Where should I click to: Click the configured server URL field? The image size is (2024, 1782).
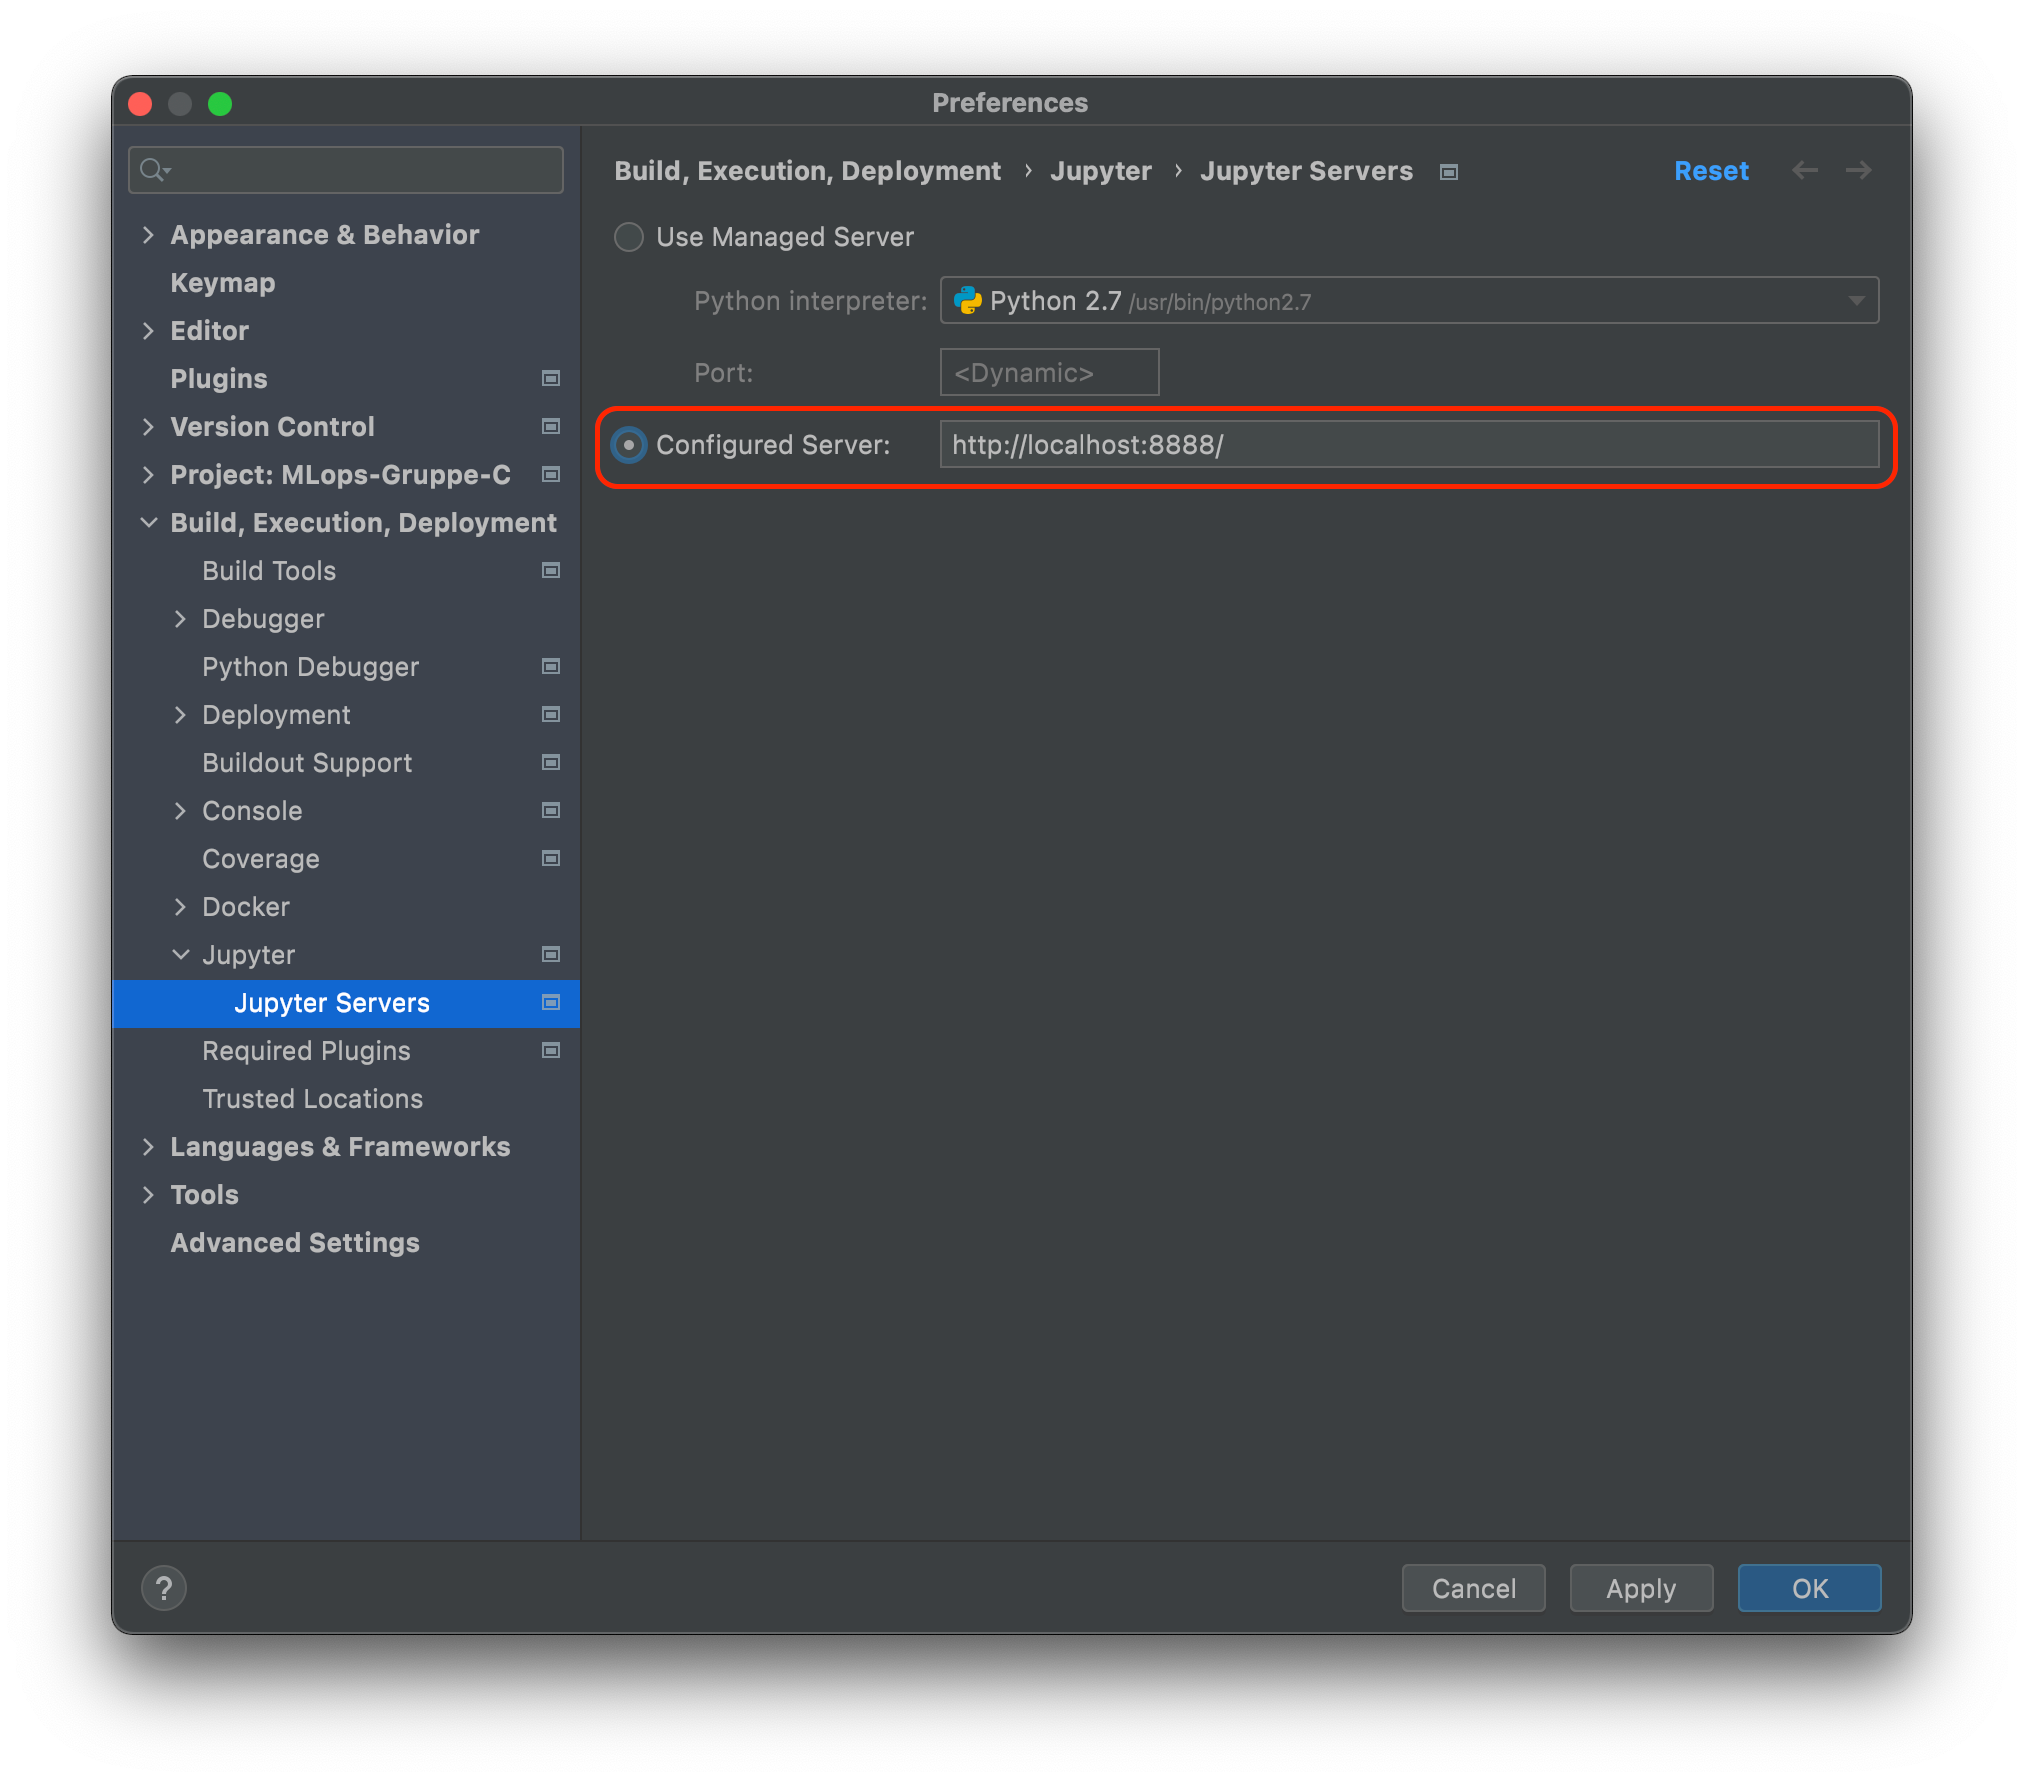pos(1408,445)
